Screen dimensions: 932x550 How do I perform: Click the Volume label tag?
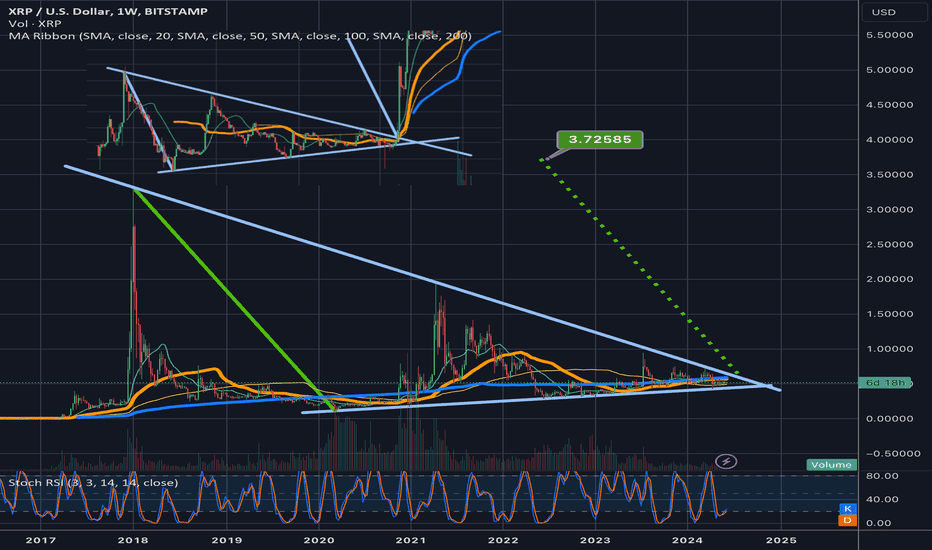tap(832, 465)
